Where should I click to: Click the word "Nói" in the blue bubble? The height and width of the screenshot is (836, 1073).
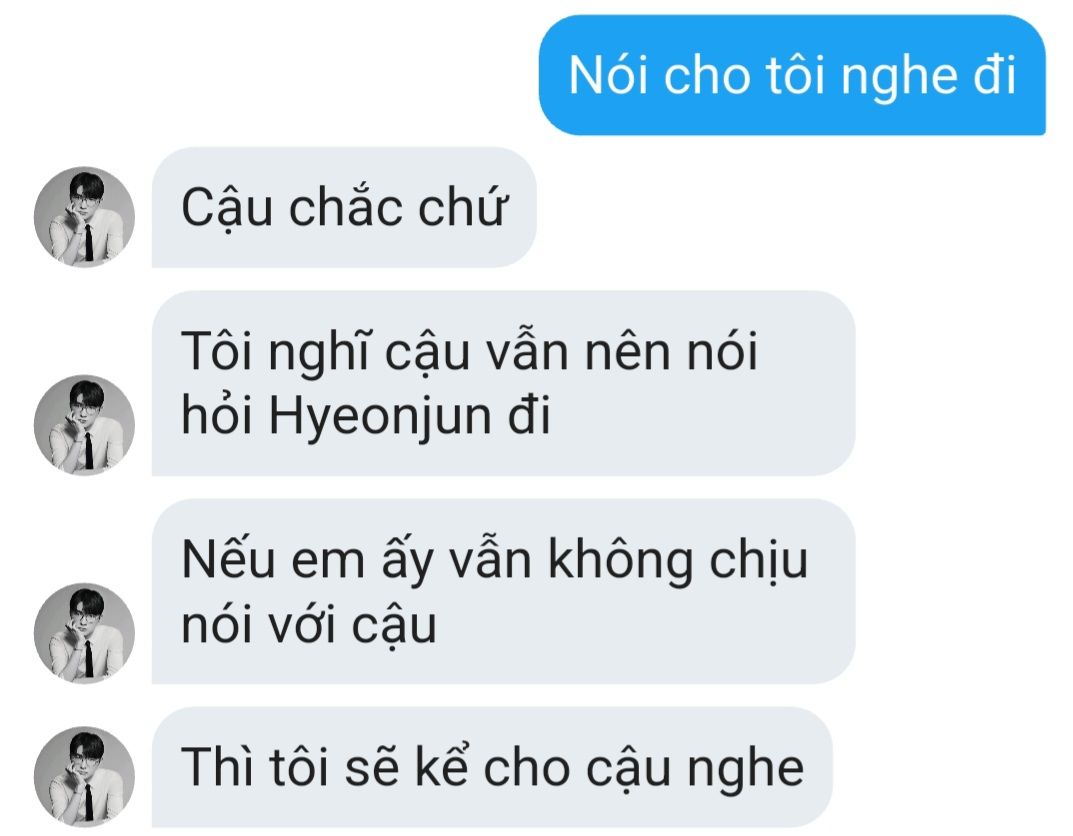(608, 75)
